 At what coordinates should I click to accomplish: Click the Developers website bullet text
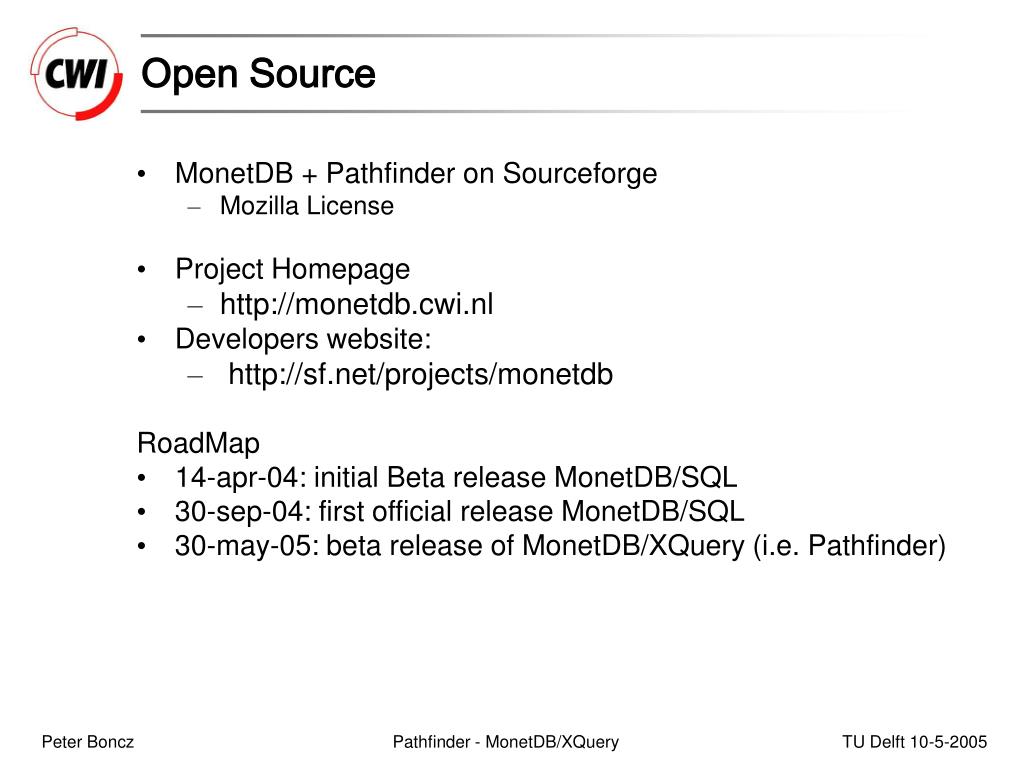[x=303, y=339]
